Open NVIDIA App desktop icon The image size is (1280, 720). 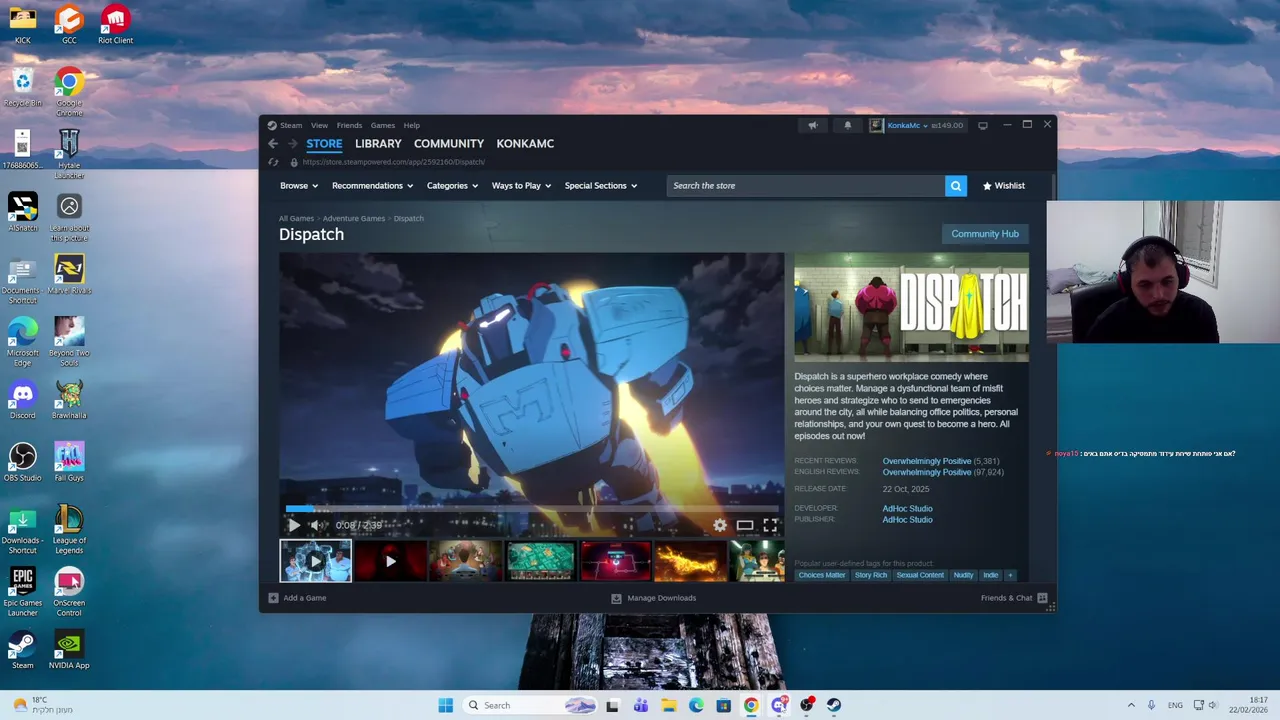tap(69, 649)
